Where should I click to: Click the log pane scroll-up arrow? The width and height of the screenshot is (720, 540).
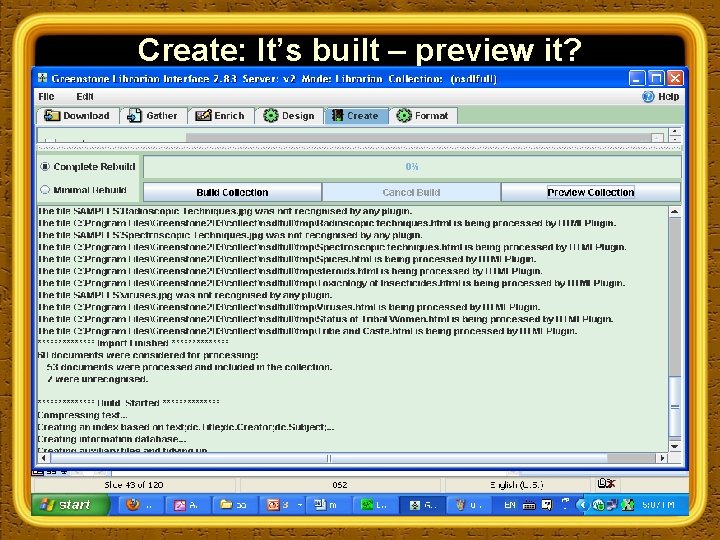(x=675, y=212)
